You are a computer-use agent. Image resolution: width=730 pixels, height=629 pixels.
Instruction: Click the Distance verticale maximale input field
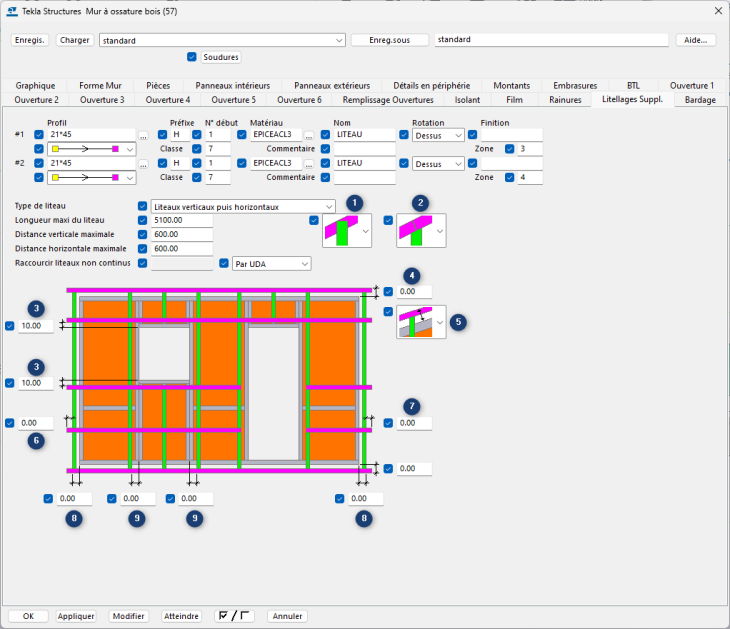[182, 234]
